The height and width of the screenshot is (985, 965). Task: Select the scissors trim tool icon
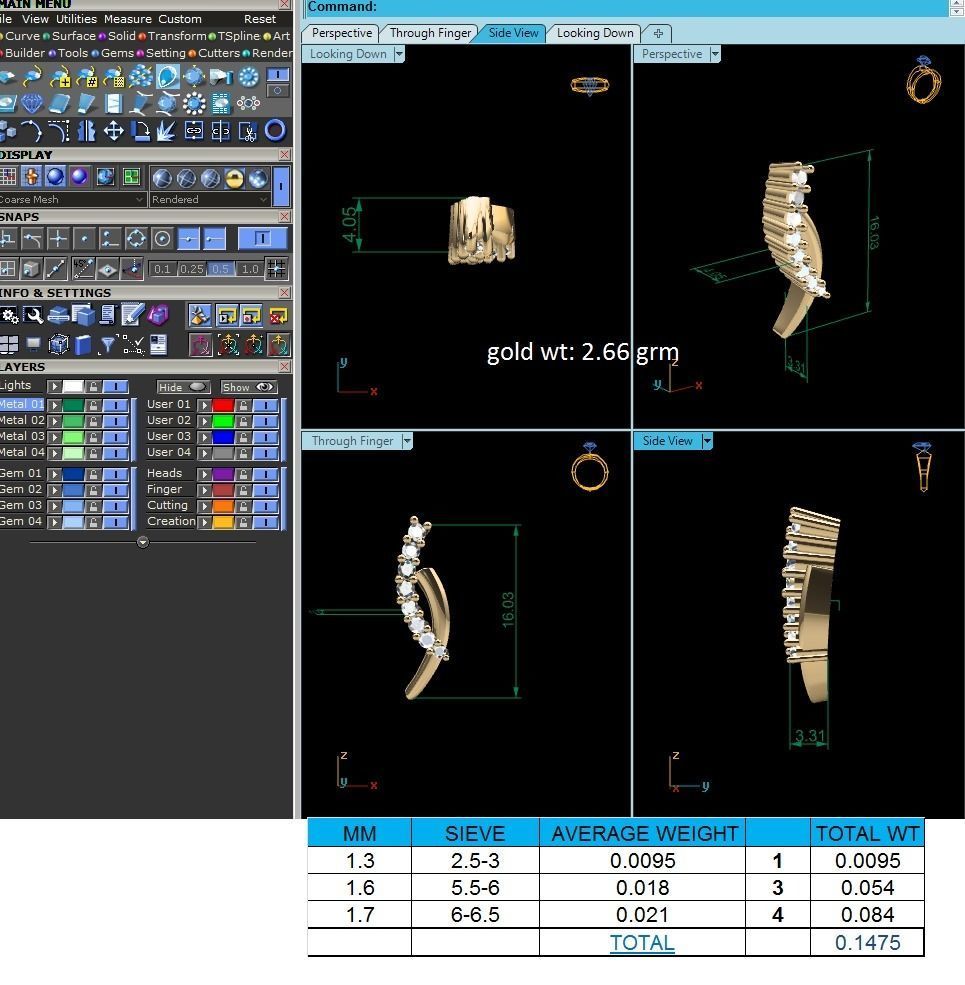pyautogui.click(x=248, y=131)
